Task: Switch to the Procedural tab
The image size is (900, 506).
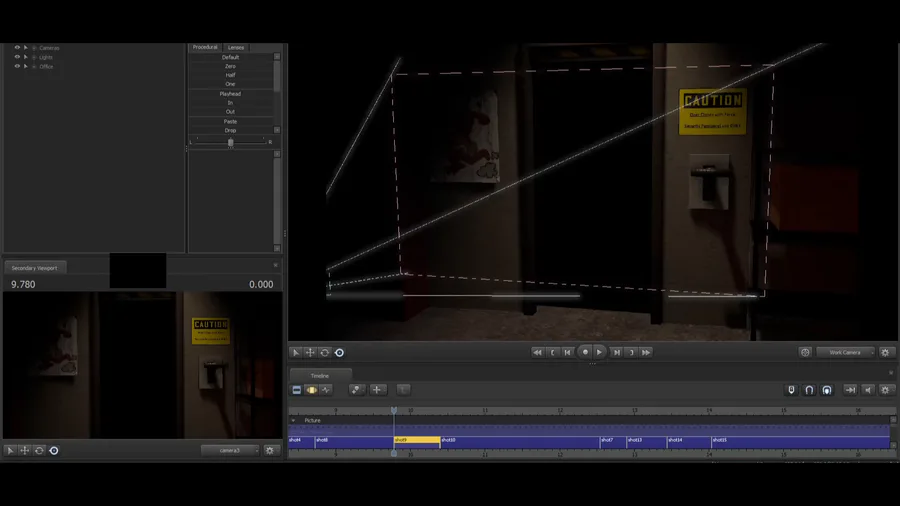Action: 205,47
